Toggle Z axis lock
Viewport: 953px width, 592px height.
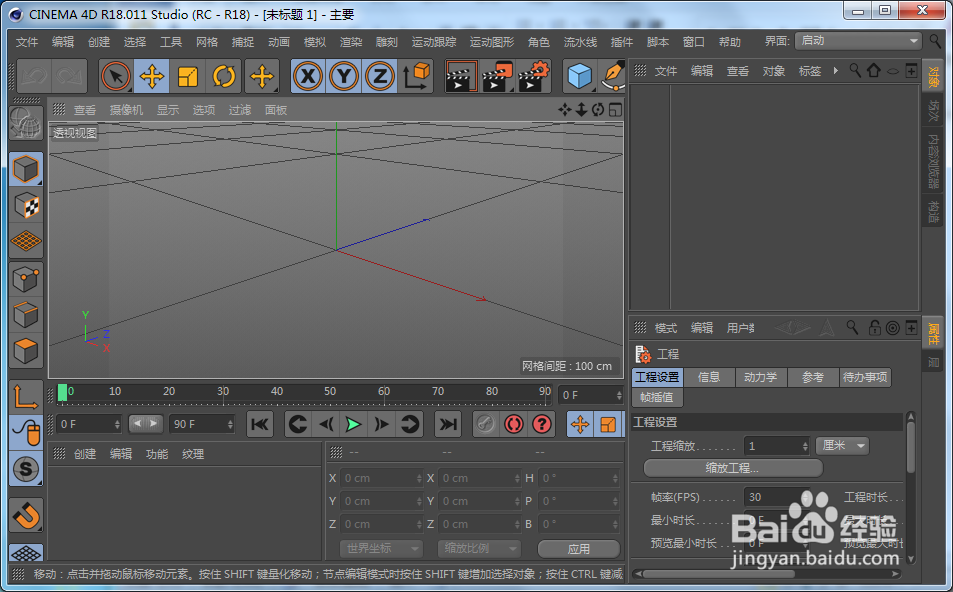tap(380, 77)
